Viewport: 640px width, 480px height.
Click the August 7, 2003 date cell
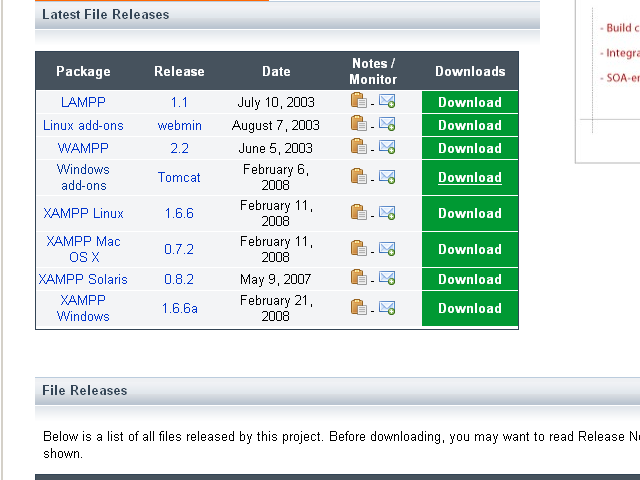coord(276,125)
